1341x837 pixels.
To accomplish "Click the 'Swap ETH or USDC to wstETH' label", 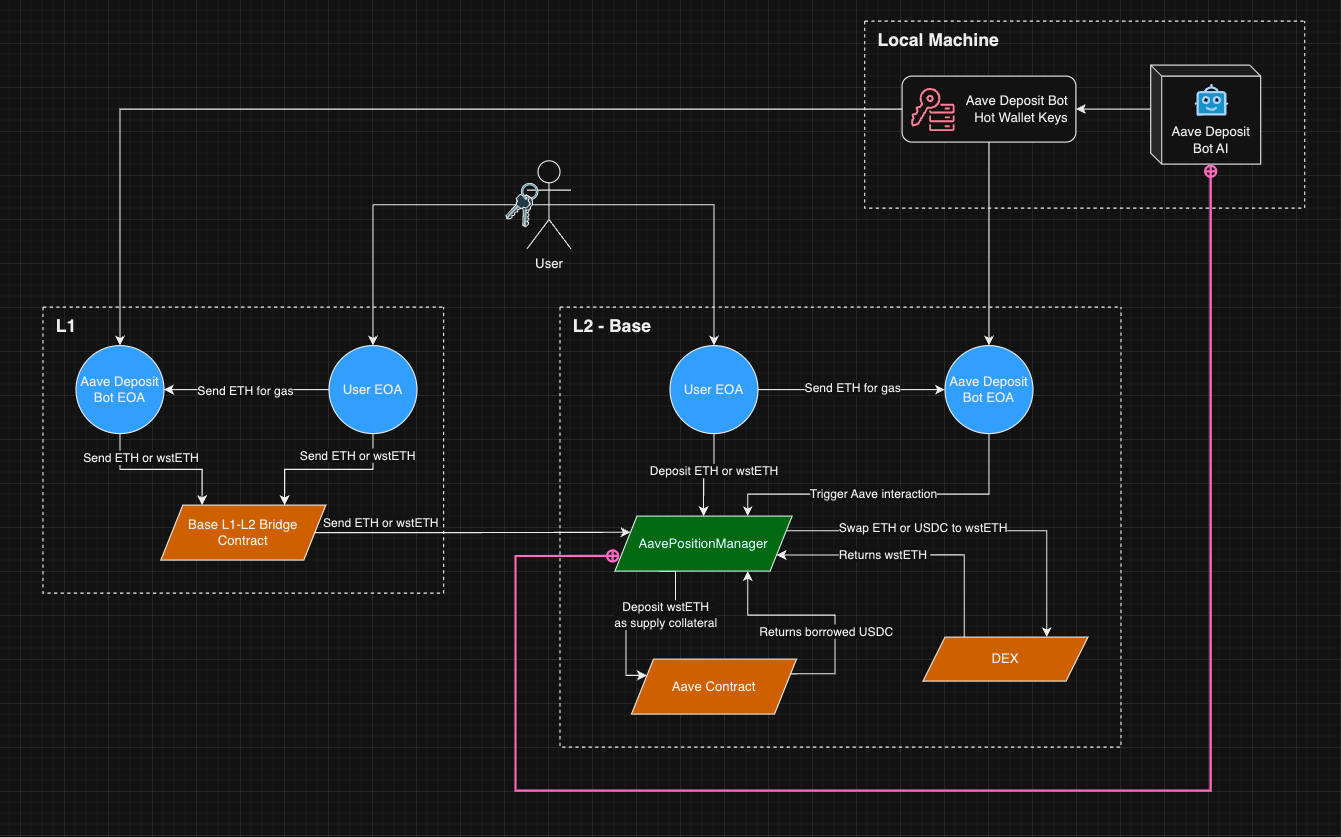I will (923, 528).
